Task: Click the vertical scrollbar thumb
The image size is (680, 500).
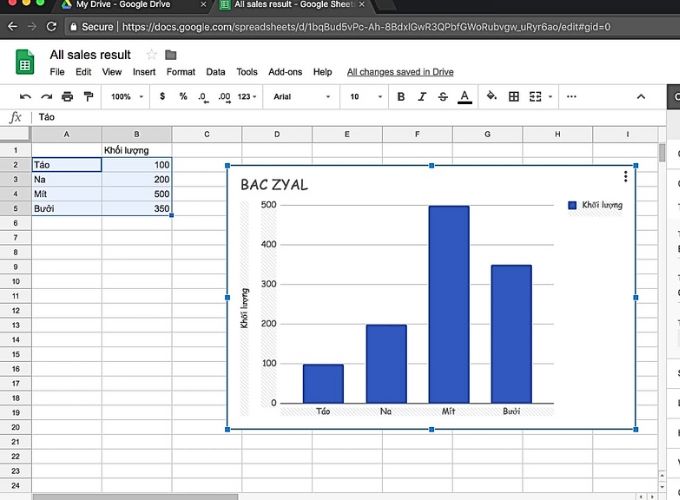Action: [x=662, y=153]
